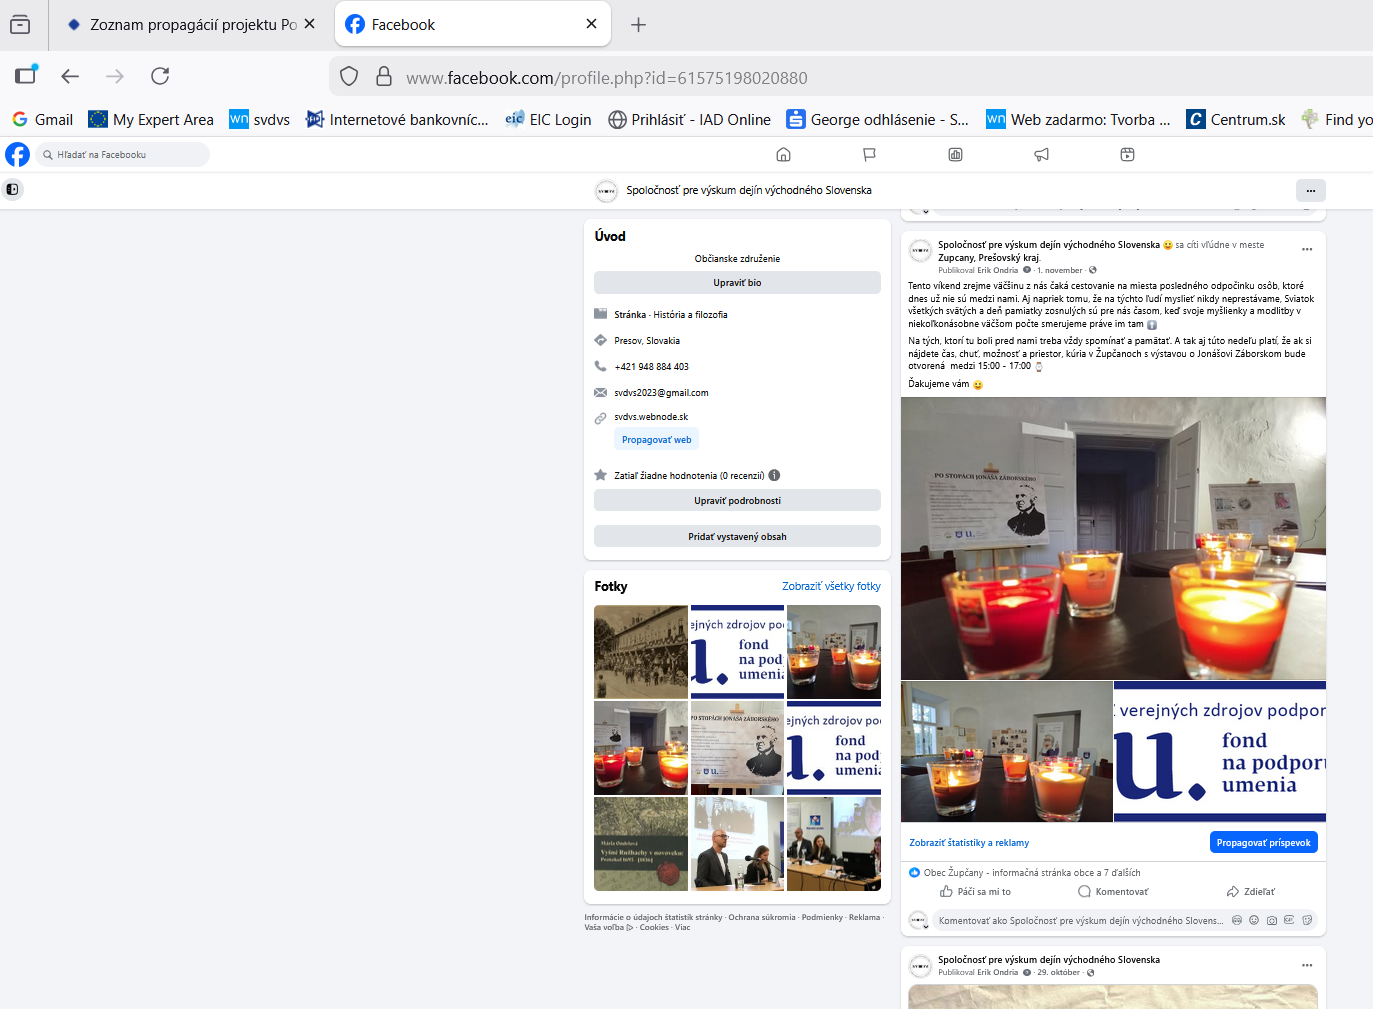The height and width of the screenshot is (1009, 1373).
Task: Open the Pages flag icon
Action: tap(869, 155)
